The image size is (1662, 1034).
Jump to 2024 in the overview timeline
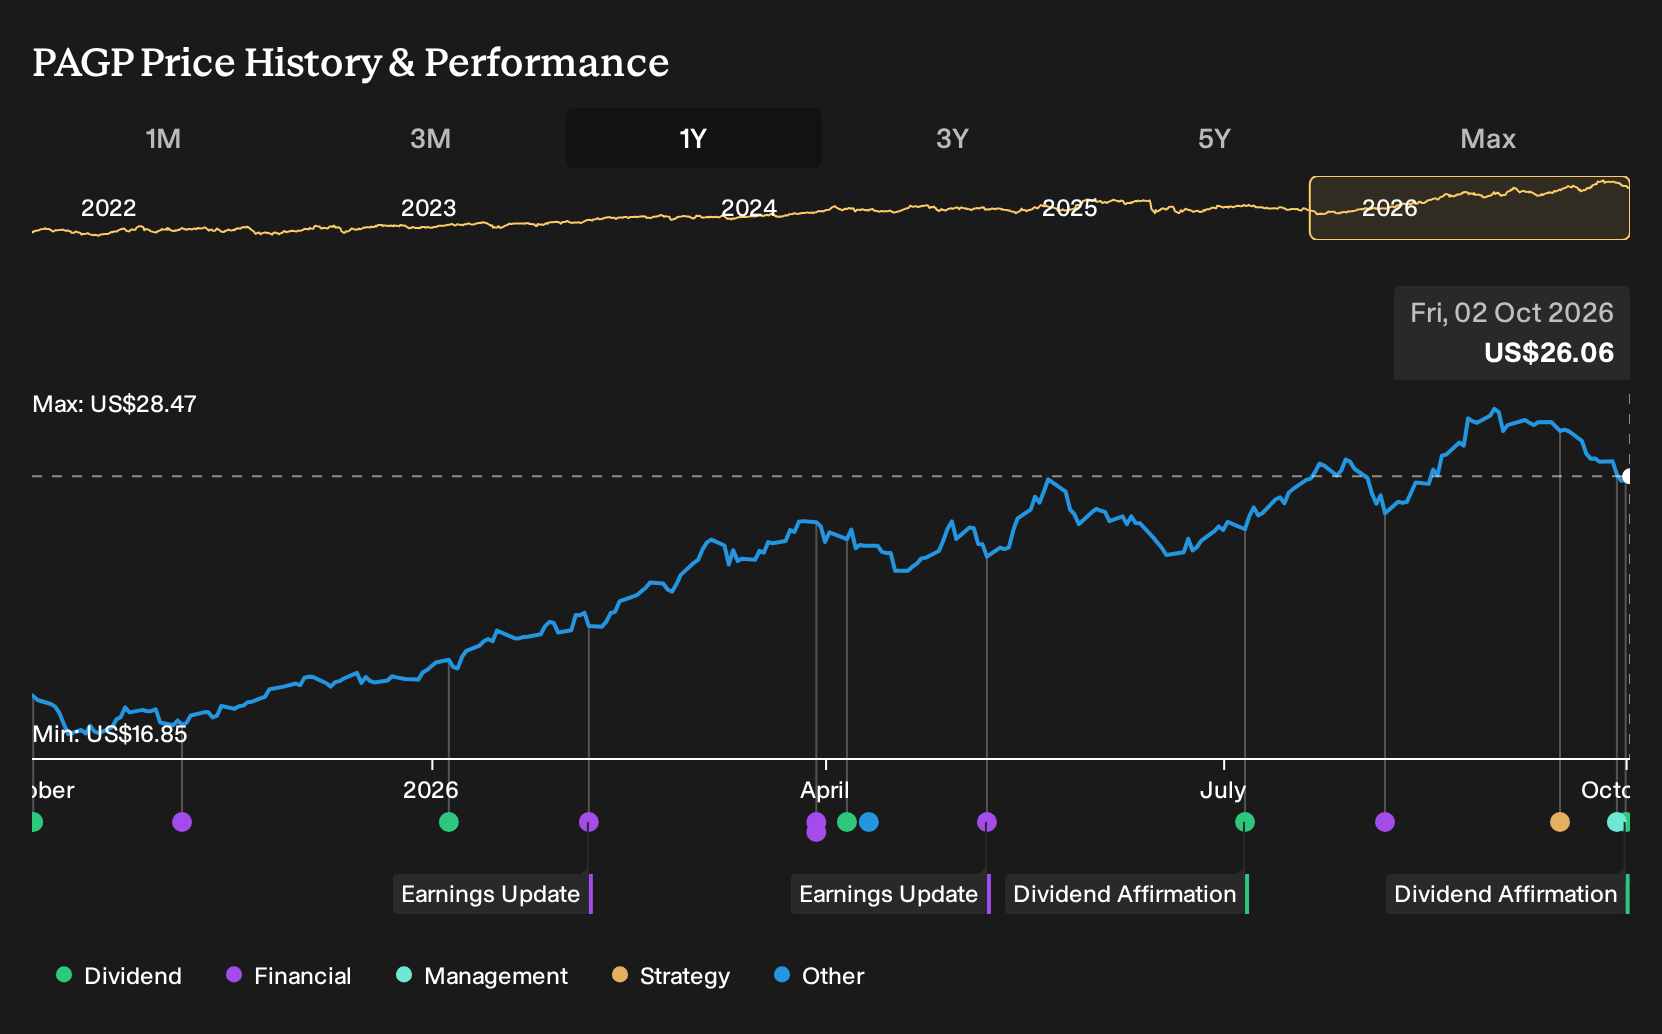coord(749,208)
